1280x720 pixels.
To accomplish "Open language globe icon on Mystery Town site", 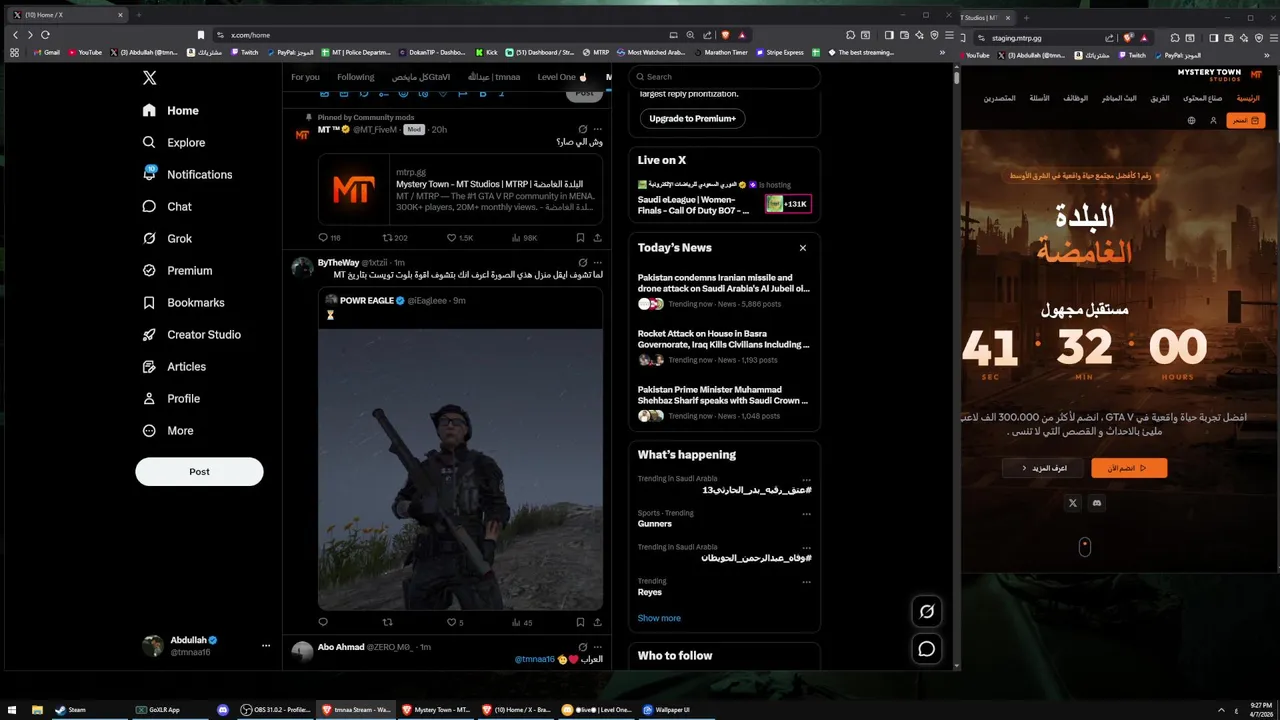I will (x=1191, y=120).
